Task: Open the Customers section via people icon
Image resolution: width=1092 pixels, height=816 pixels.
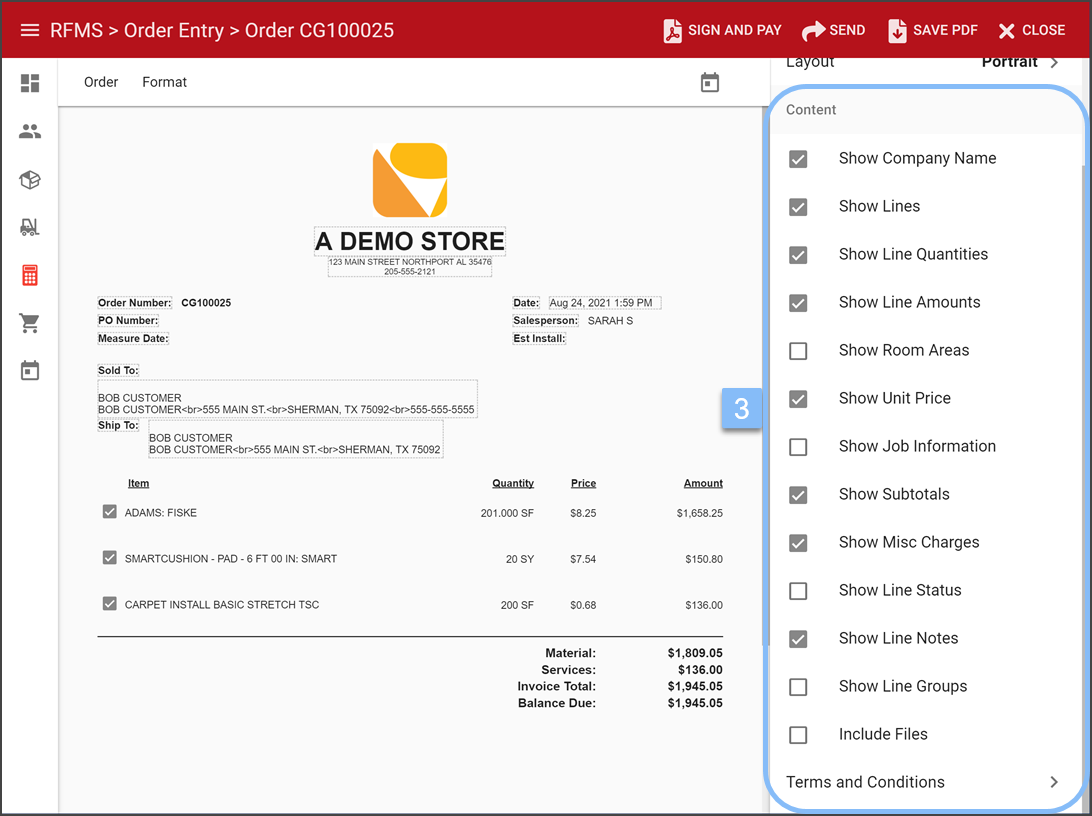Action: 29,131
